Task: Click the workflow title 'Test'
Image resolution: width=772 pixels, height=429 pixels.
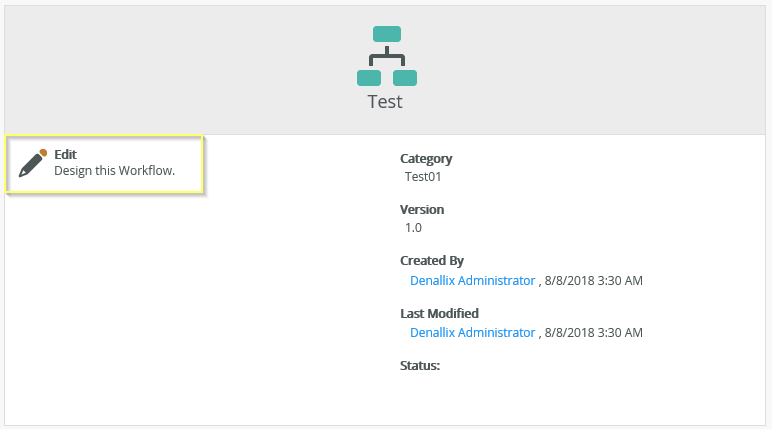Action: [385, 101]
